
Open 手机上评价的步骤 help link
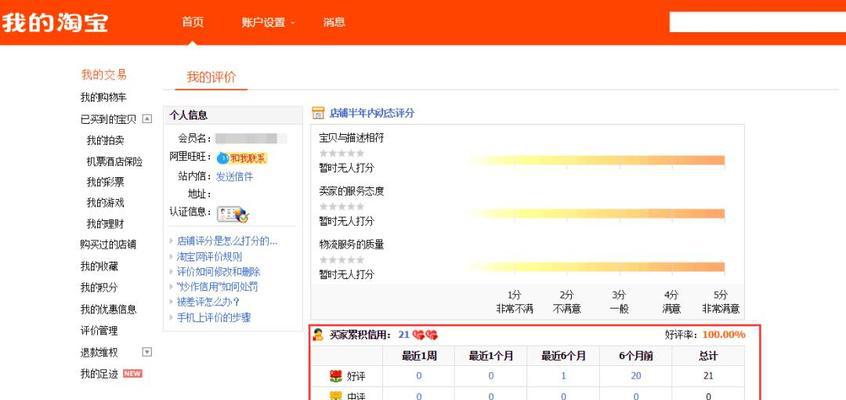click(214, 317)
